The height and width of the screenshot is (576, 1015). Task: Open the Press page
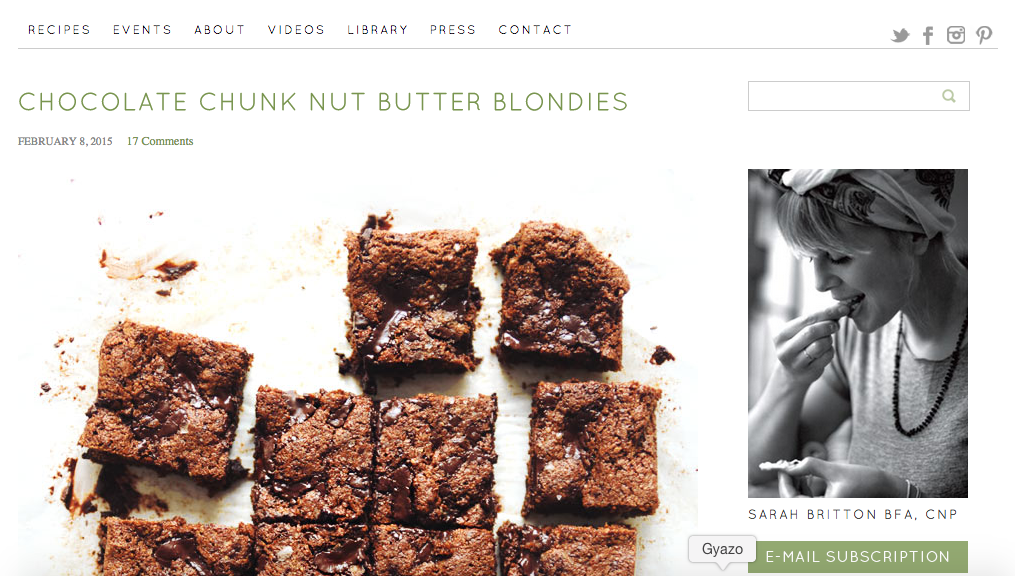(453, 30)
